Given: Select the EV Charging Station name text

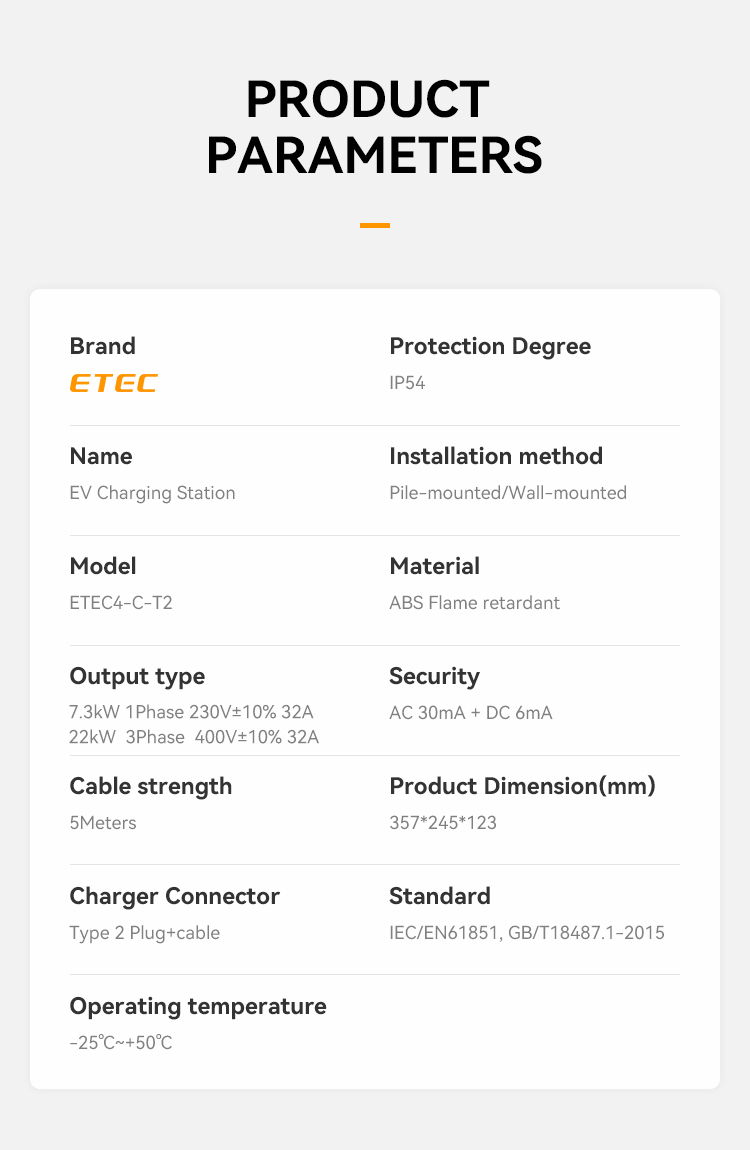Looking at the screenshot, I should 152,493.
